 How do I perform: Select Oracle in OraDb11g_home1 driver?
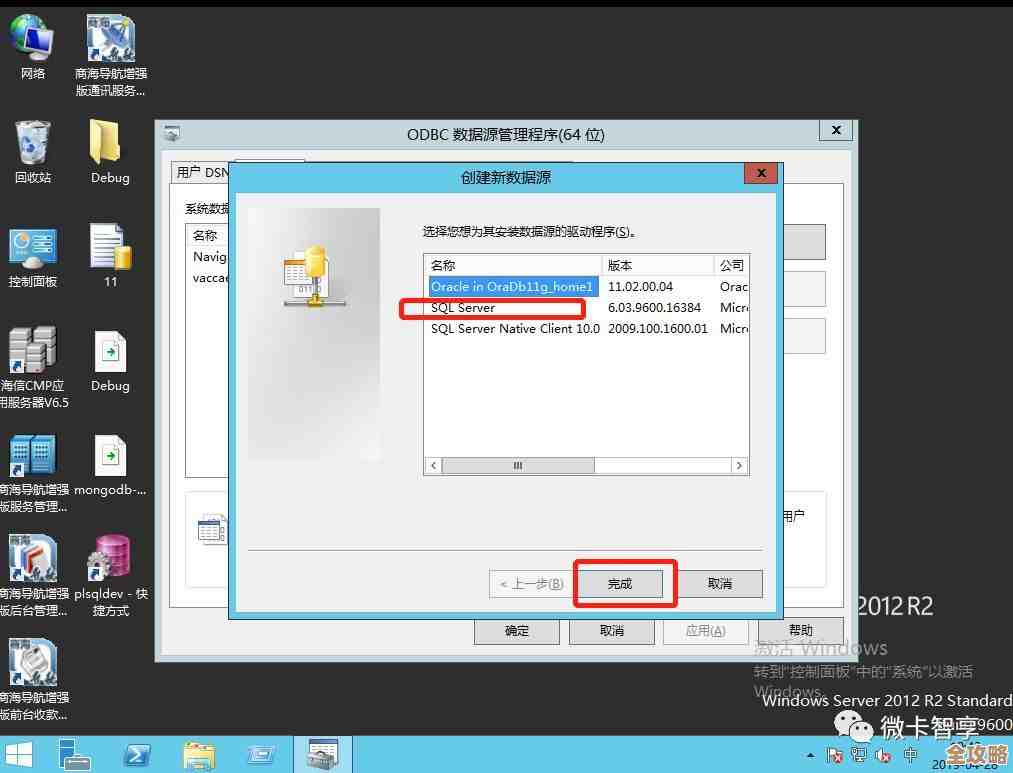(x=512, y=287)
